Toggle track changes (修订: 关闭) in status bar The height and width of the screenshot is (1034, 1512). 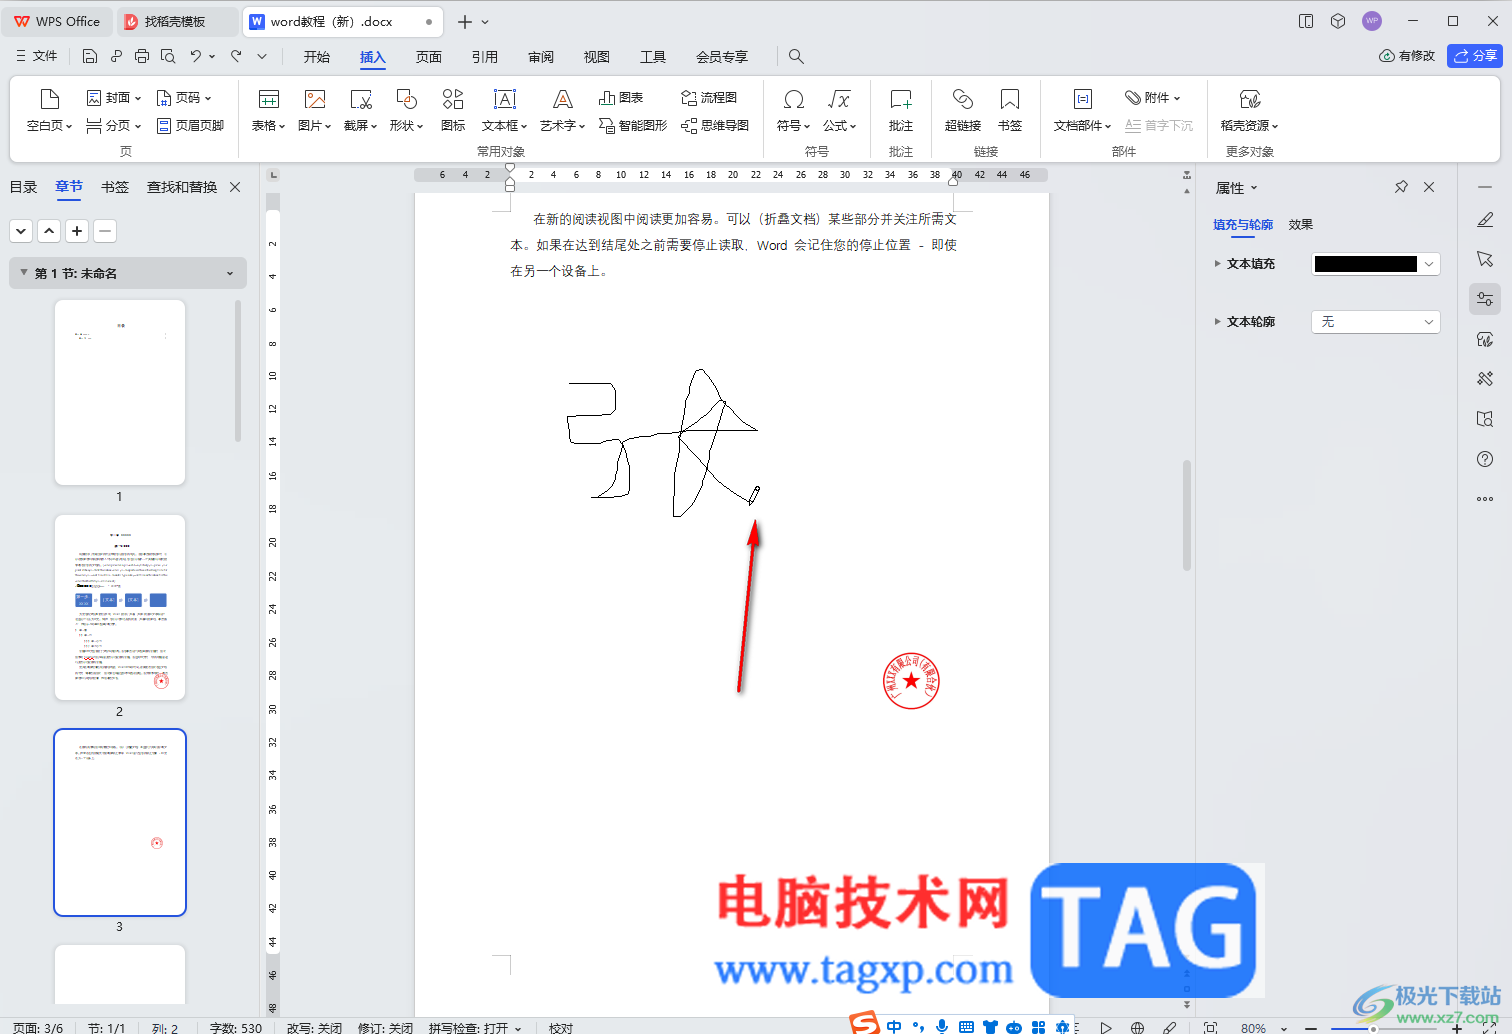click(x=385, y=1027)
